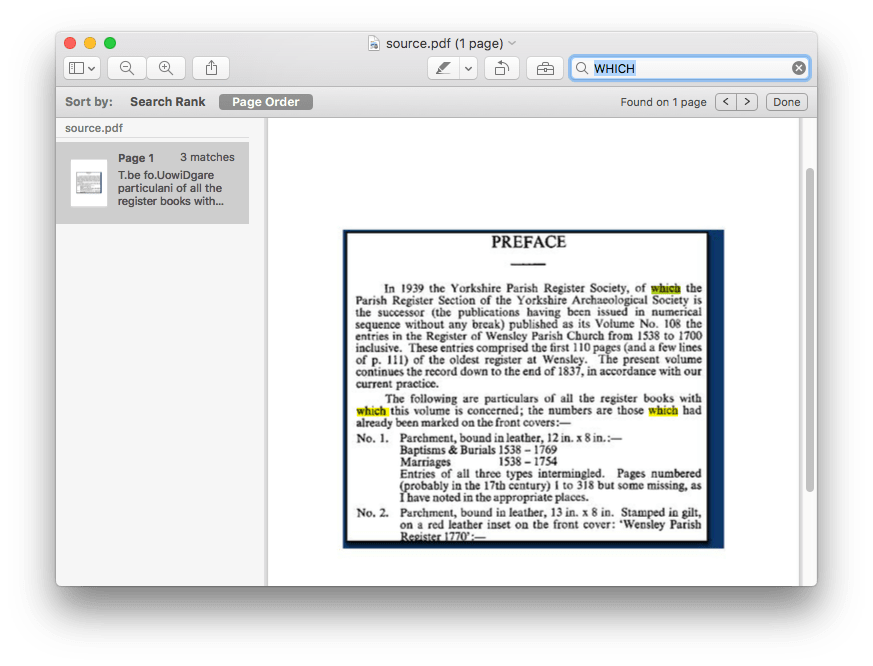Viewport: 873px width, 666px height.
Task: Select the Page Order sort option
Action: (265, 101)
